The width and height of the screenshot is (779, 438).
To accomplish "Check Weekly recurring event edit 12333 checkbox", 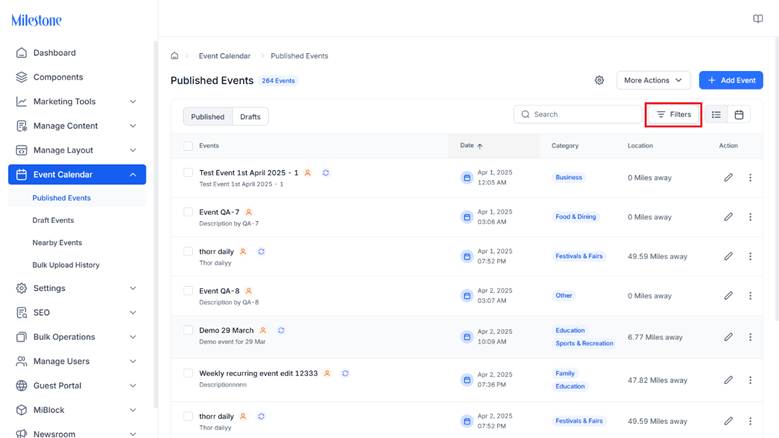I will point(188,372).
